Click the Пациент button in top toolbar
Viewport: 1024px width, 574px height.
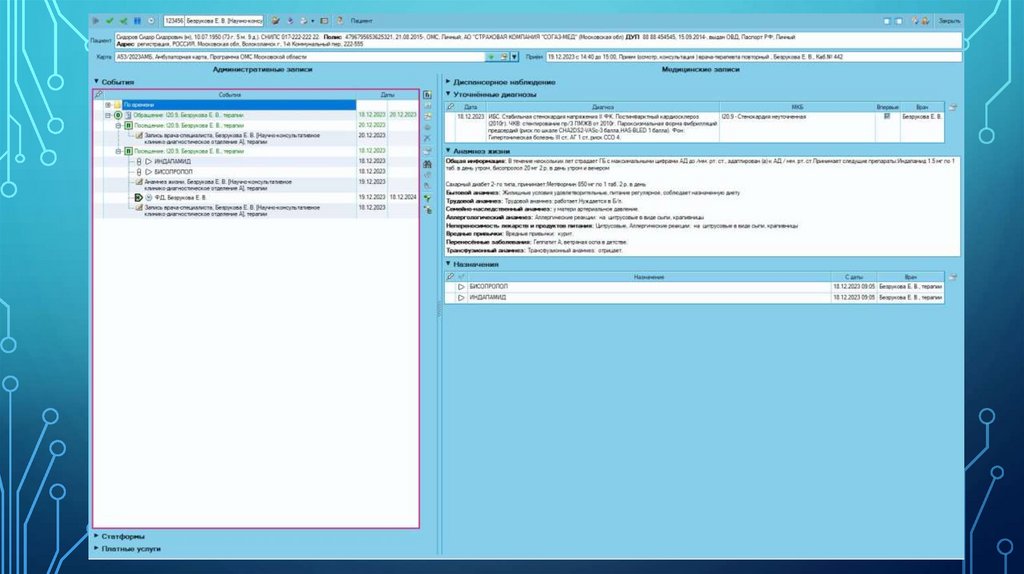click(x=361, y=20)
